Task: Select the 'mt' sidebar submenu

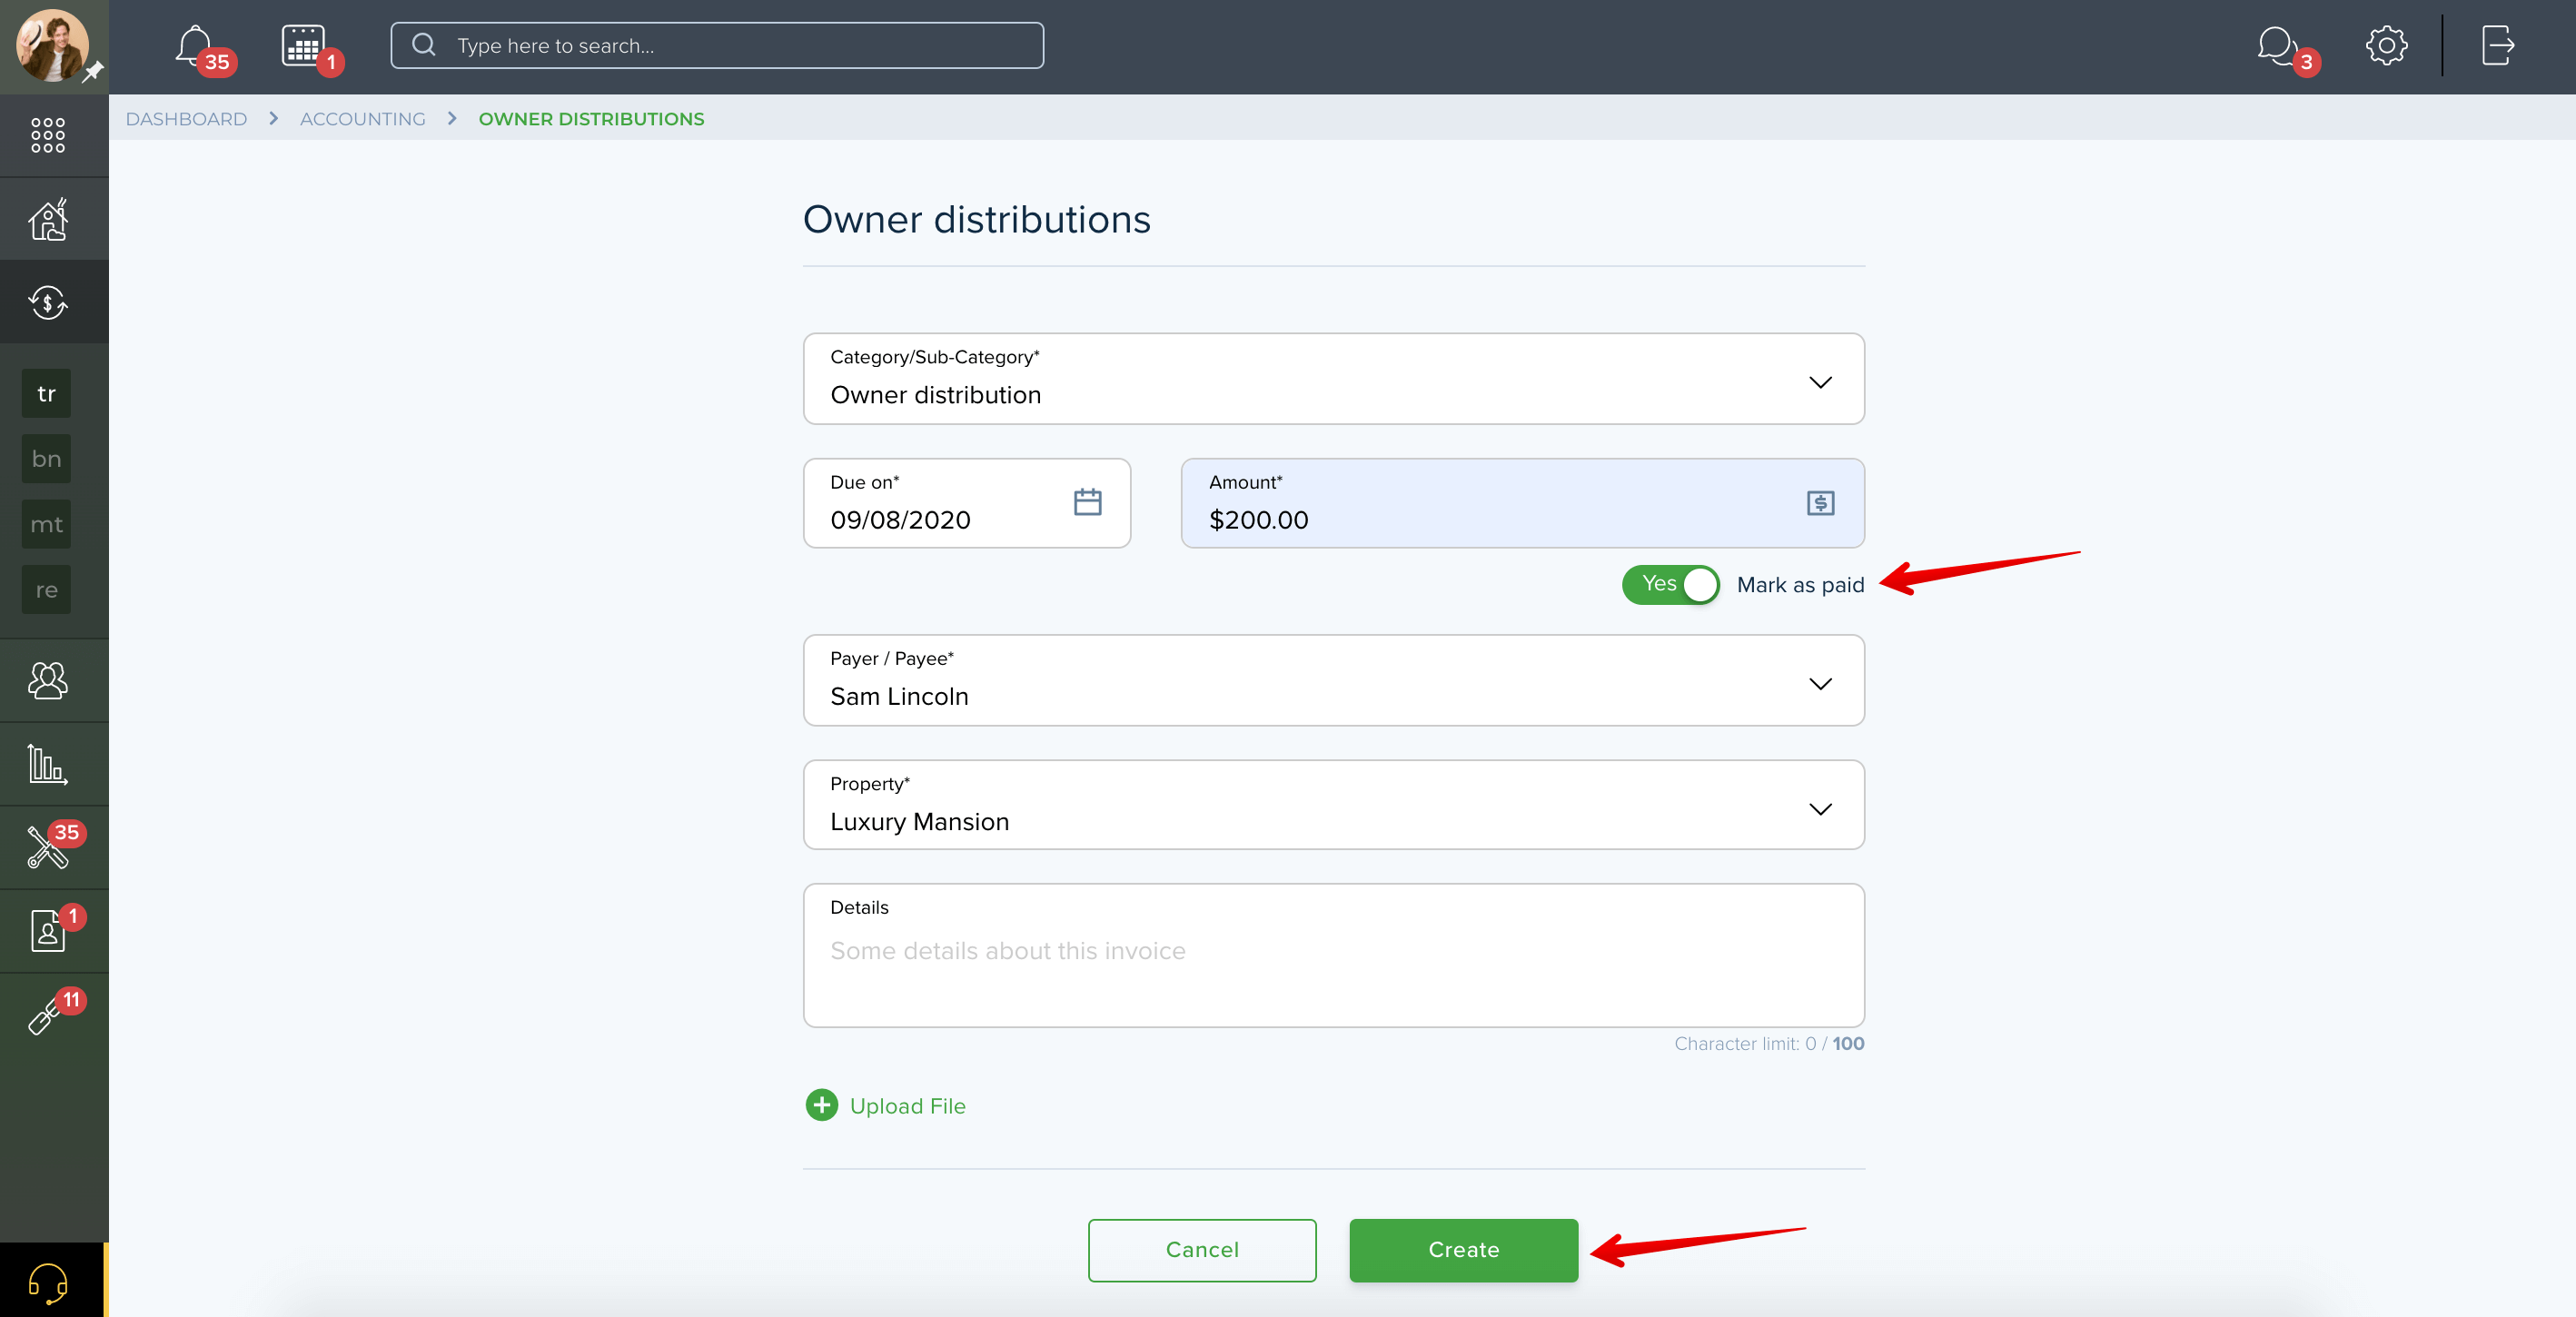Action: click(x=46, y=524)
